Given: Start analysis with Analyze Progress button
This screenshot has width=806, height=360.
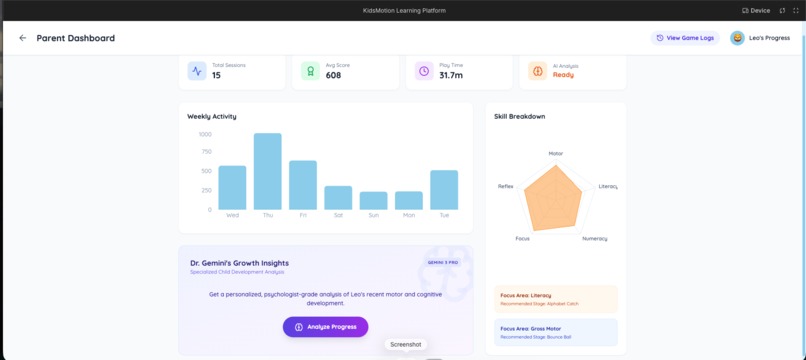Looking at the screenshot, I should click(325, 327).
